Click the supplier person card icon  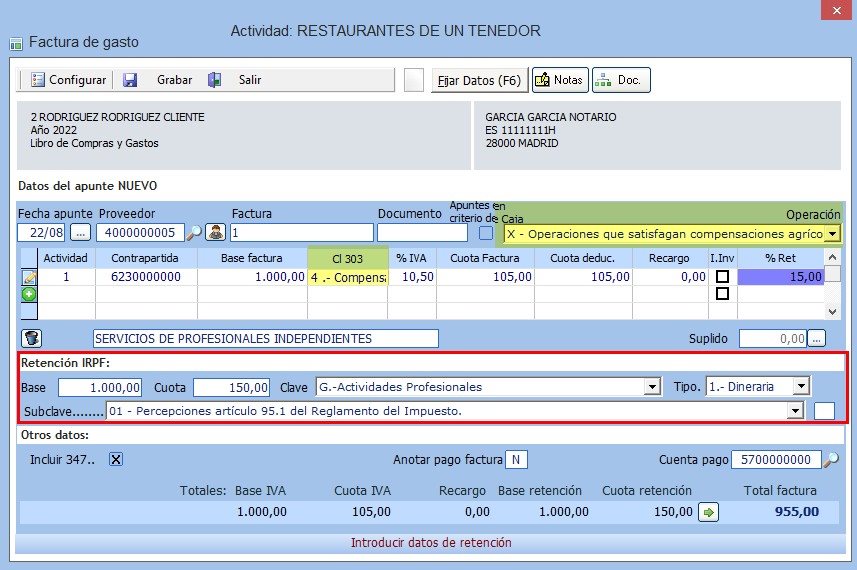[x=215, y=233]
